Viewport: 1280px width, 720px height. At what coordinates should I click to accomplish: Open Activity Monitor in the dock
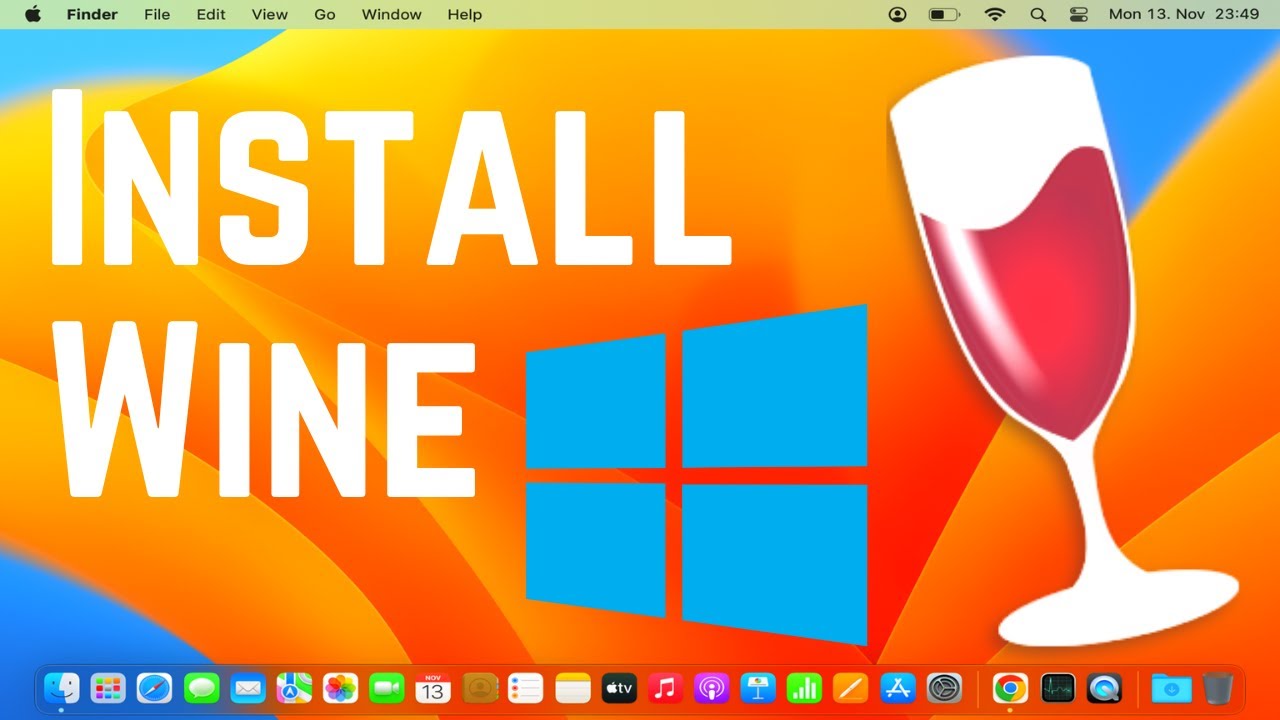(1057, 688)
